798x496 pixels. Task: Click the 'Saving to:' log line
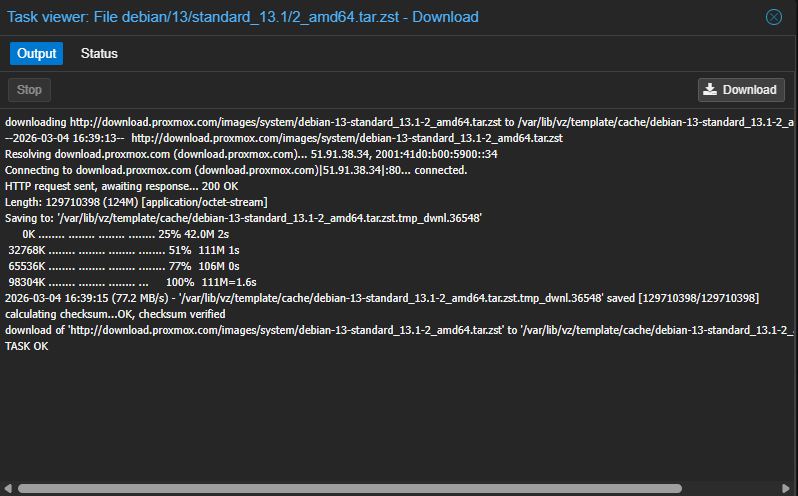pos(243,218)
